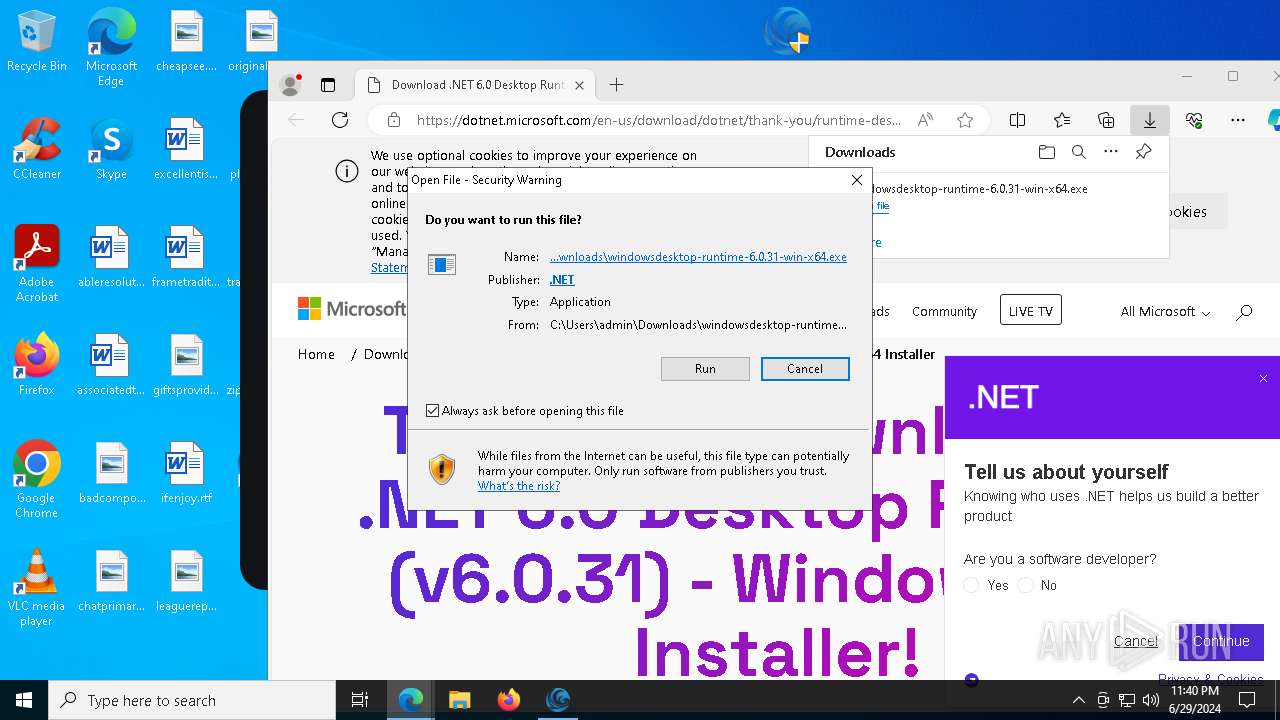This screenshot has height=720, width=1280.
Task: Select the CCleaner desktop shortcut
Action: coord(37,149)
